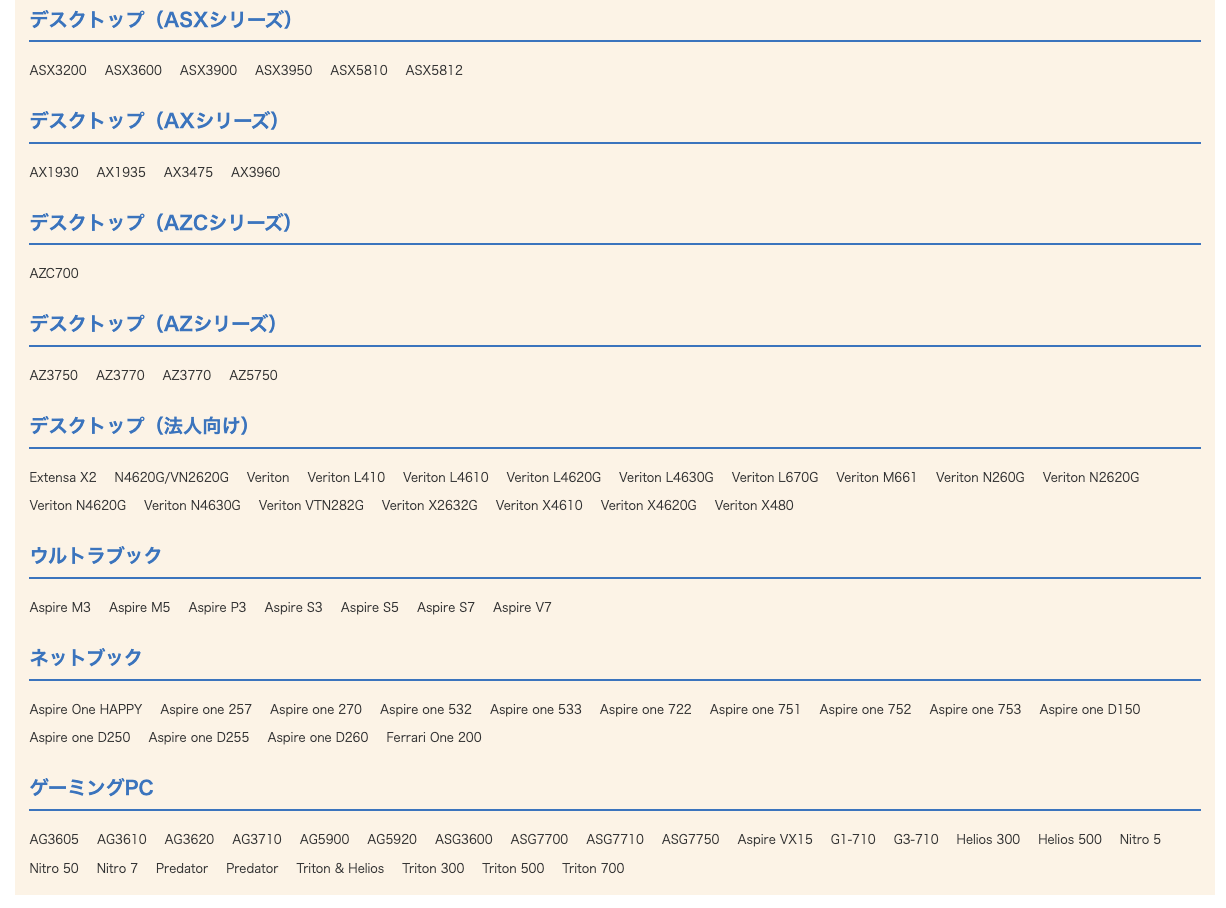1226x908 pixels.
Task: Choose the Triton & Helios link
Action: [x=340, y=868]
